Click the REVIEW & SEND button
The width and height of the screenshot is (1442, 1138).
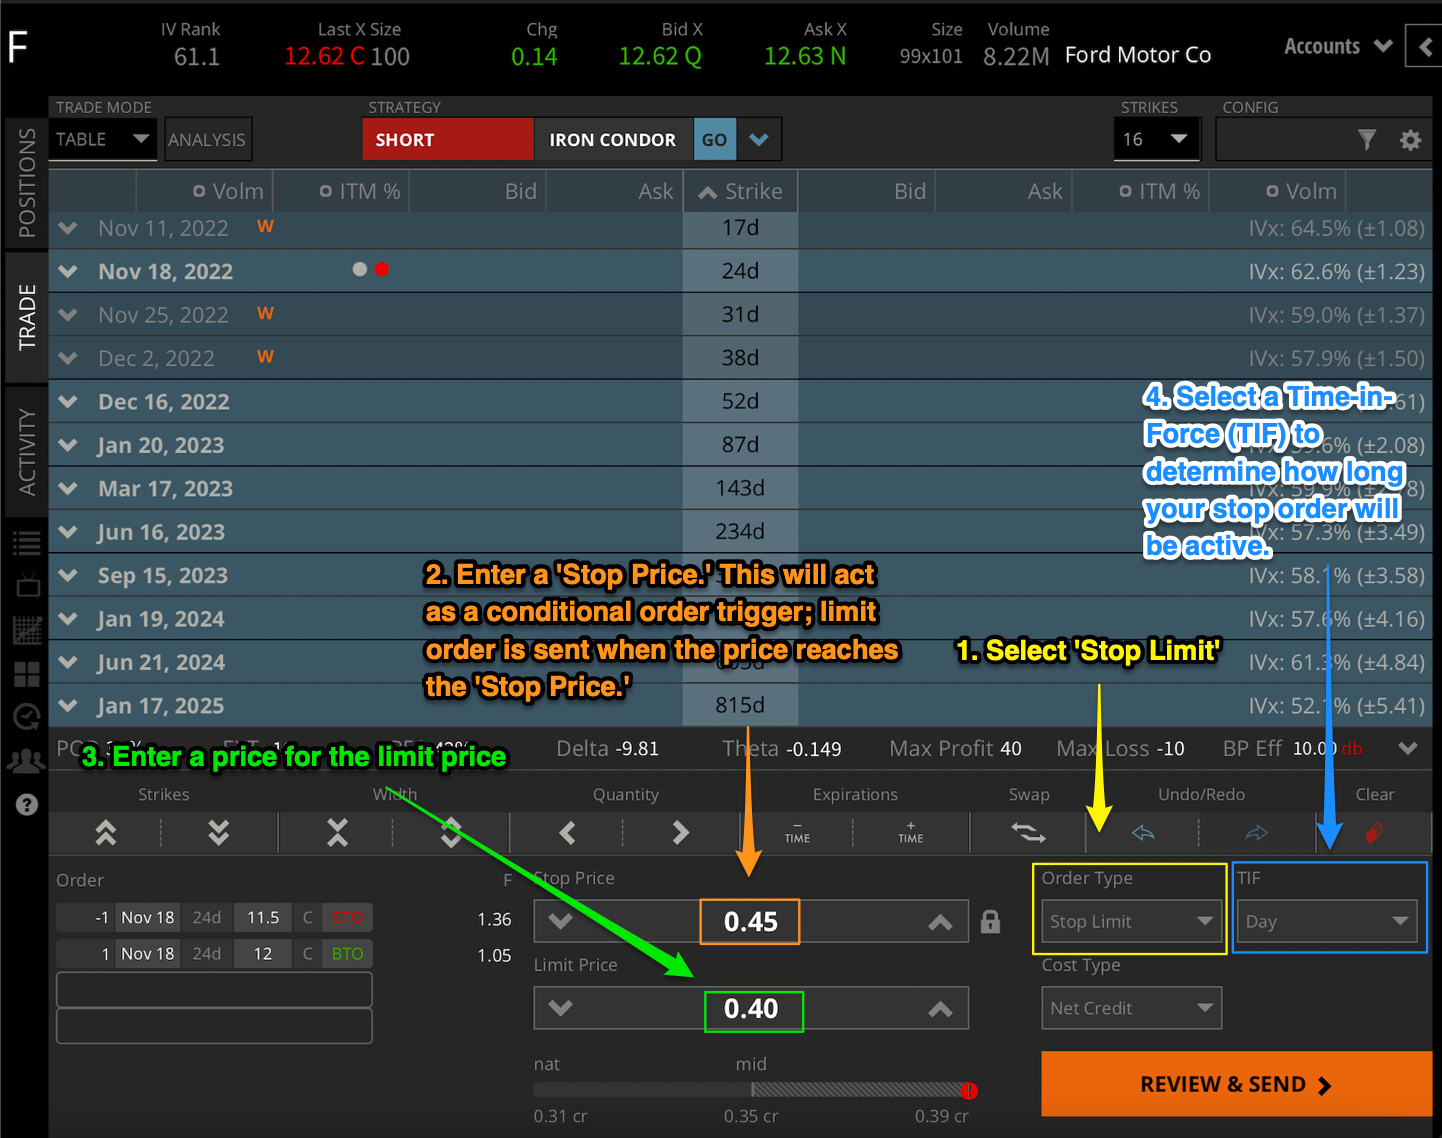[x=1235, y=1084]
